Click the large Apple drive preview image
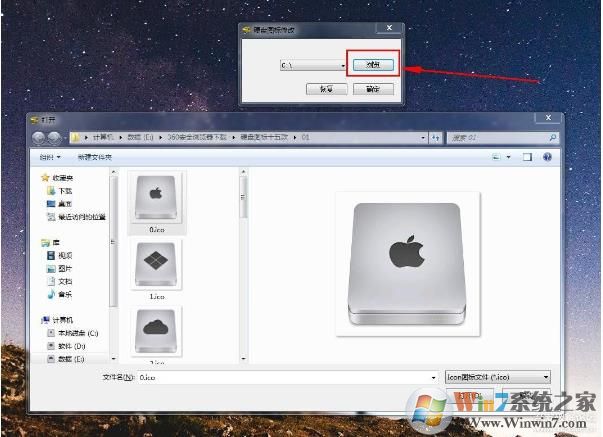The height and width of the screenshot is (437, 603). [408, 264]
